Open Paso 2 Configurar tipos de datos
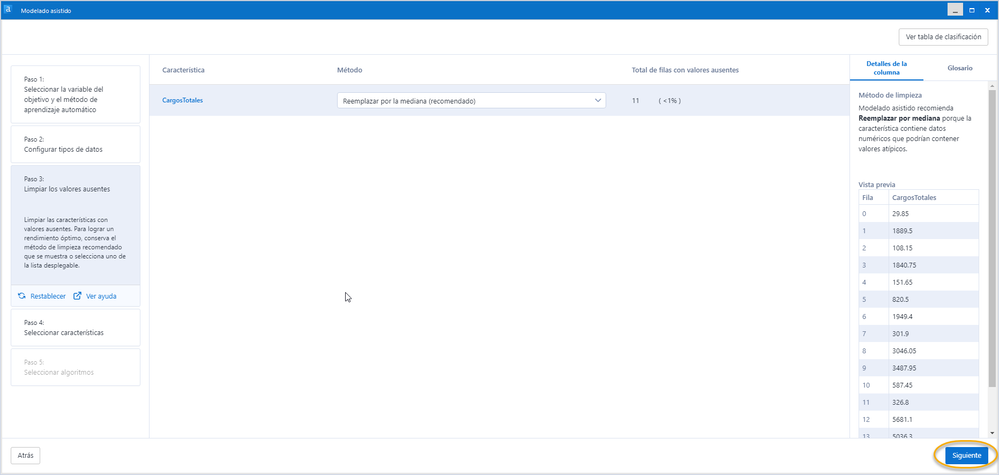This screenshot has height=475, width=999. 75,144
